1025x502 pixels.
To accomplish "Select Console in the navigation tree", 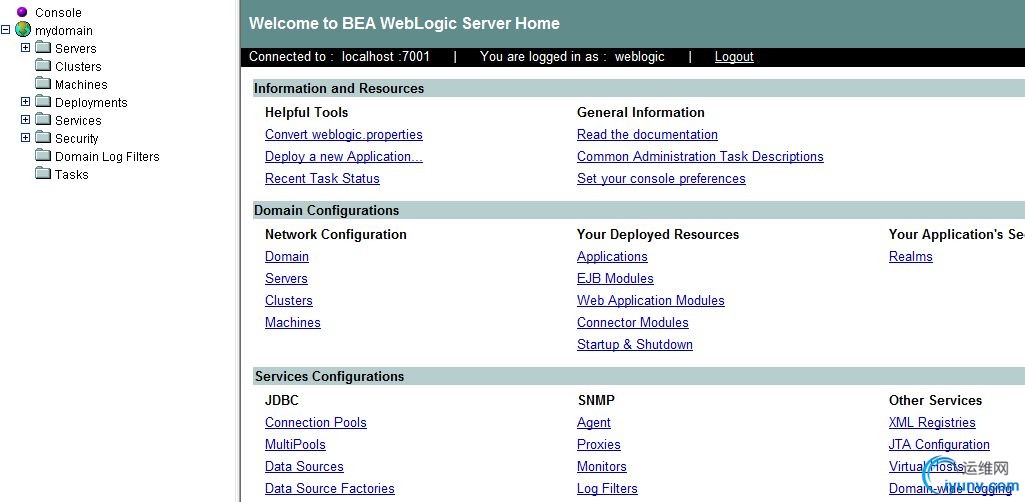I will click(x=58, y=12).
